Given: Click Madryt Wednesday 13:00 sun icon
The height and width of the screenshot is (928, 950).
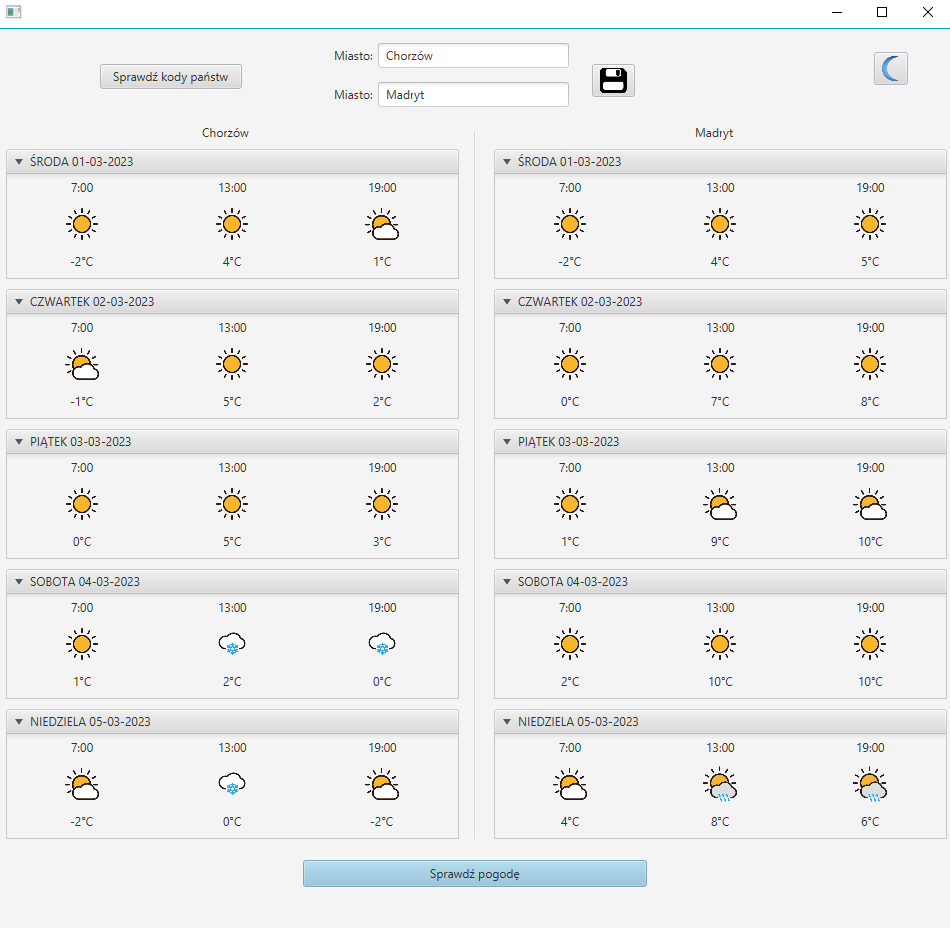Looking at the screenshot, I should [x=720, y=224].
